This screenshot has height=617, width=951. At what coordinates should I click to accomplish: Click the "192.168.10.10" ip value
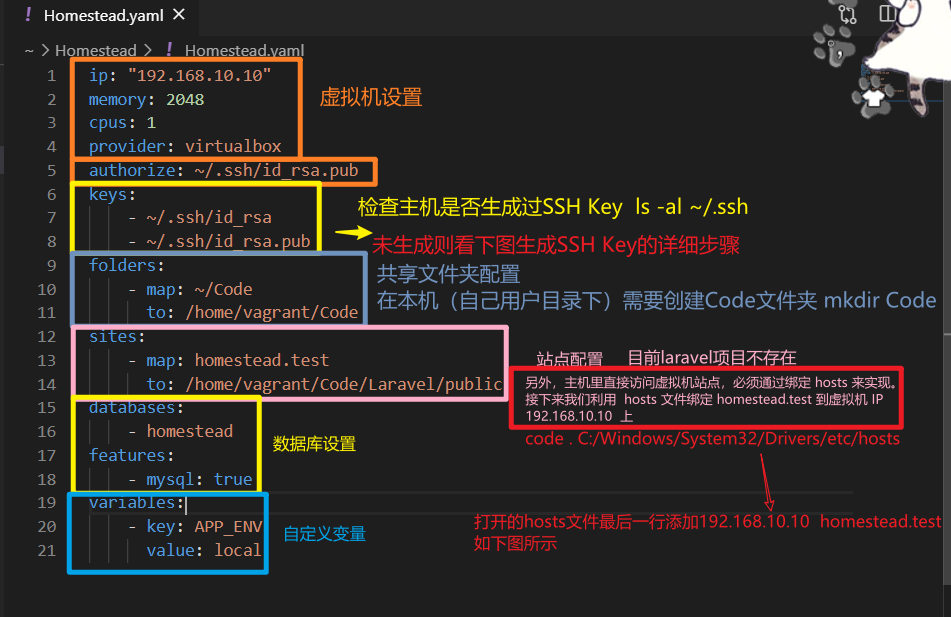point(200,75)
